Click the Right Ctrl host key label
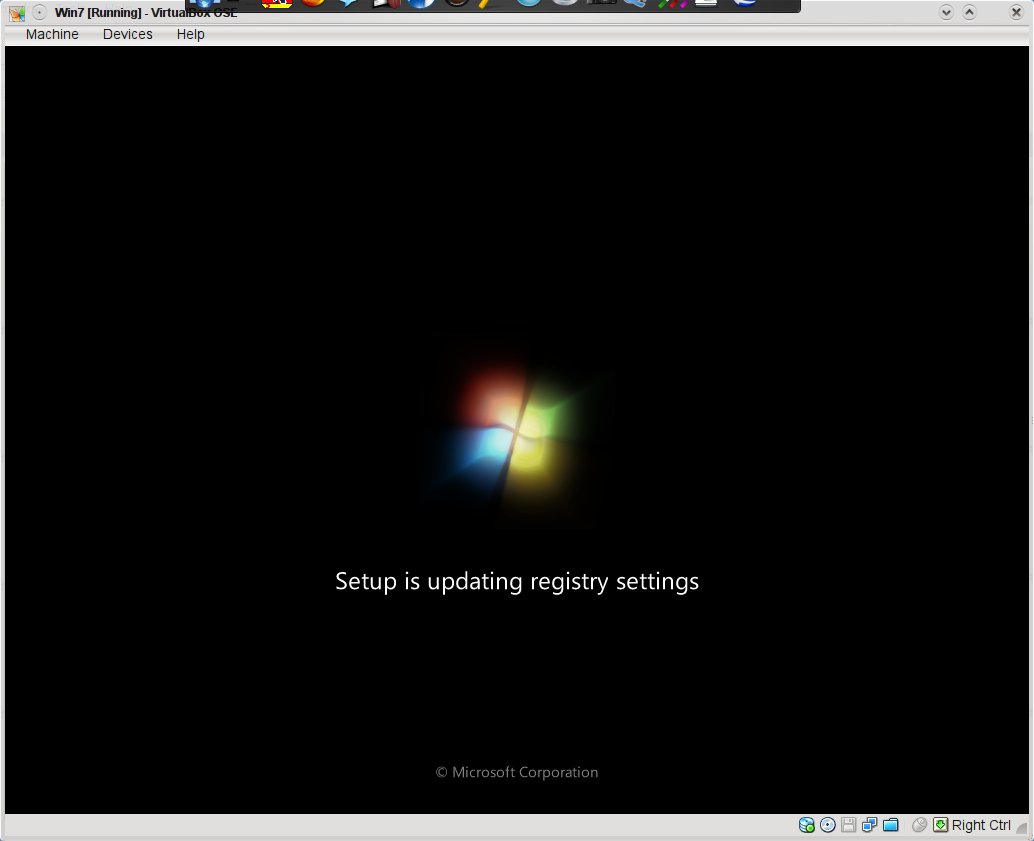The width and height of the screenshot is (1034, 841). coord(981,825)
